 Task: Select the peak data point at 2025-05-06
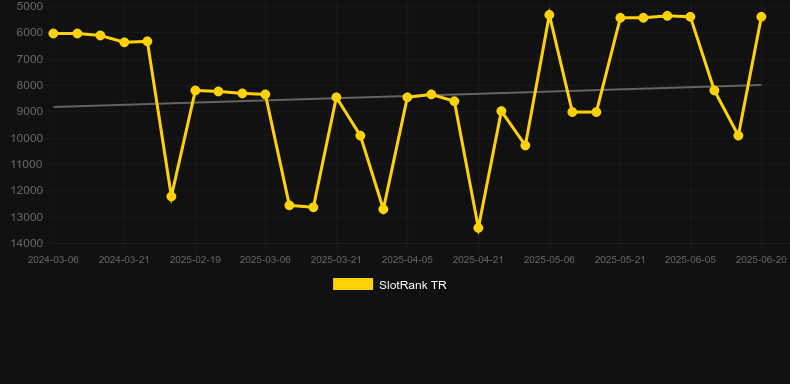[549, 15]
